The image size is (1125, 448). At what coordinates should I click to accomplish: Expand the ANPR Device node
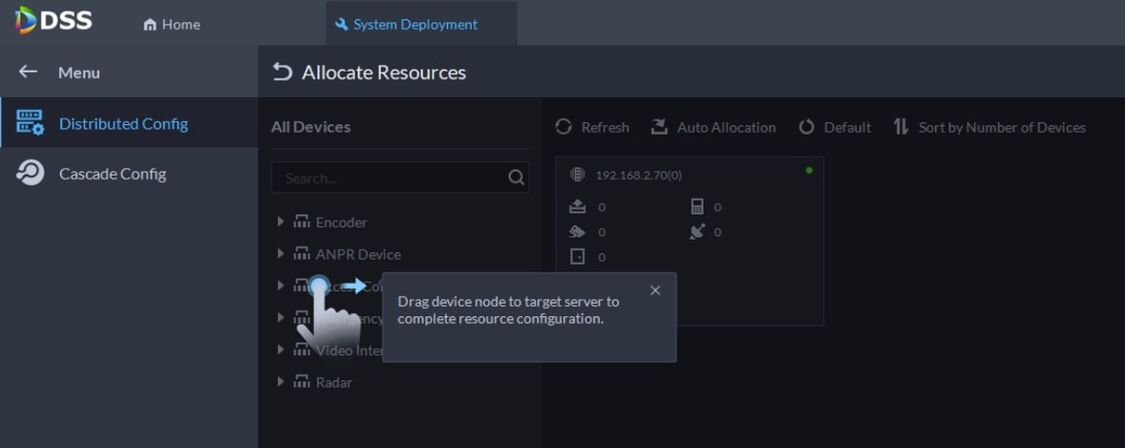point(281,254)
